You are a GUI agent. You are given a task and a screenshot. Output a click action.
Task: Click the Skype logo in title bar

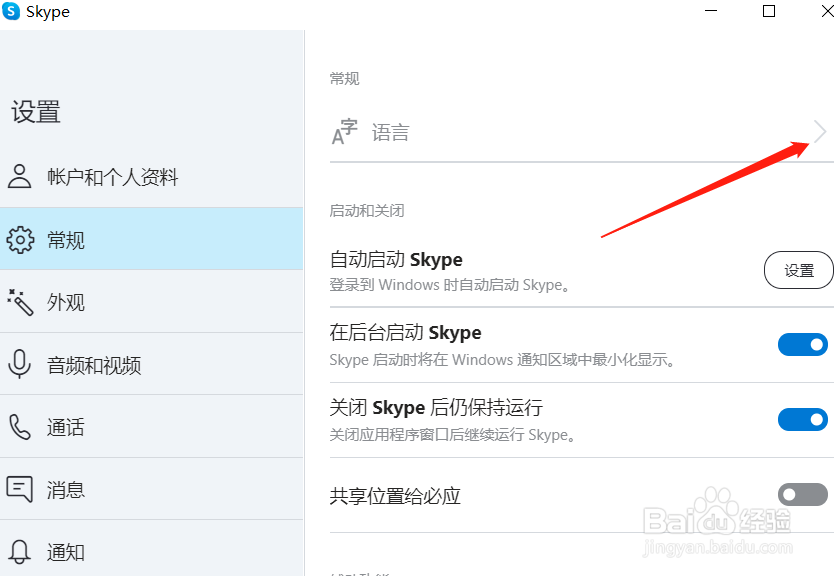point(12,12)
